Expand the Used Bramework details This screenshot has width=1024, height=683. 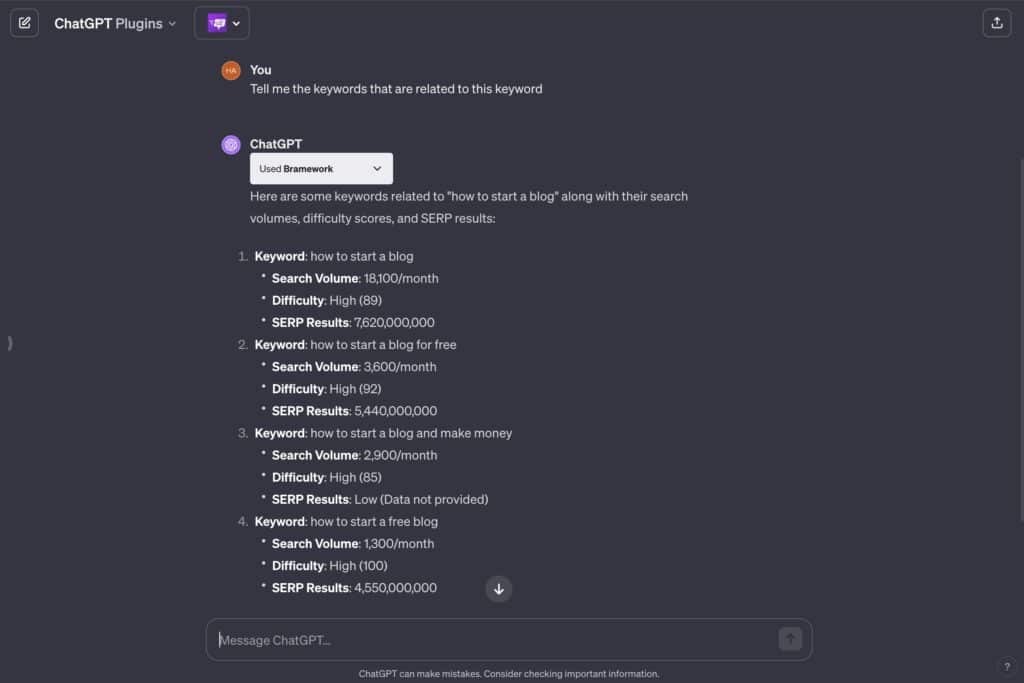(x=321, y=168)
